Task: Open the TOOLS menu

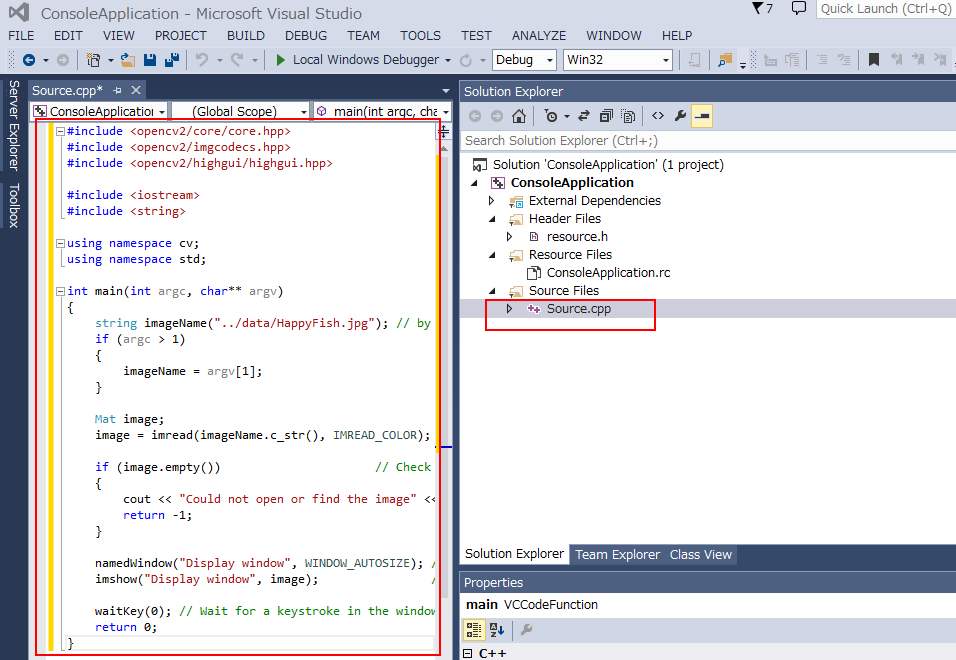Action: (x=420, y=35)
